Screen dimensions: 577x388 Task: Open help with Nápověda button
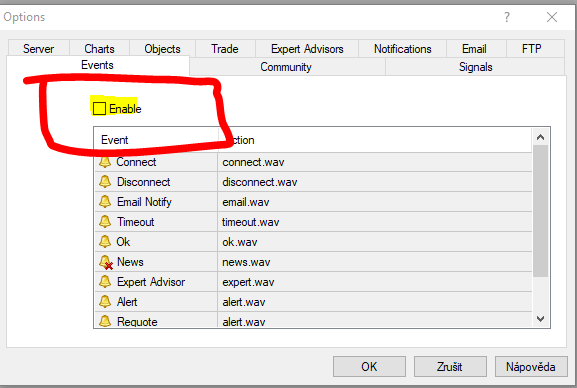point(531,366)
